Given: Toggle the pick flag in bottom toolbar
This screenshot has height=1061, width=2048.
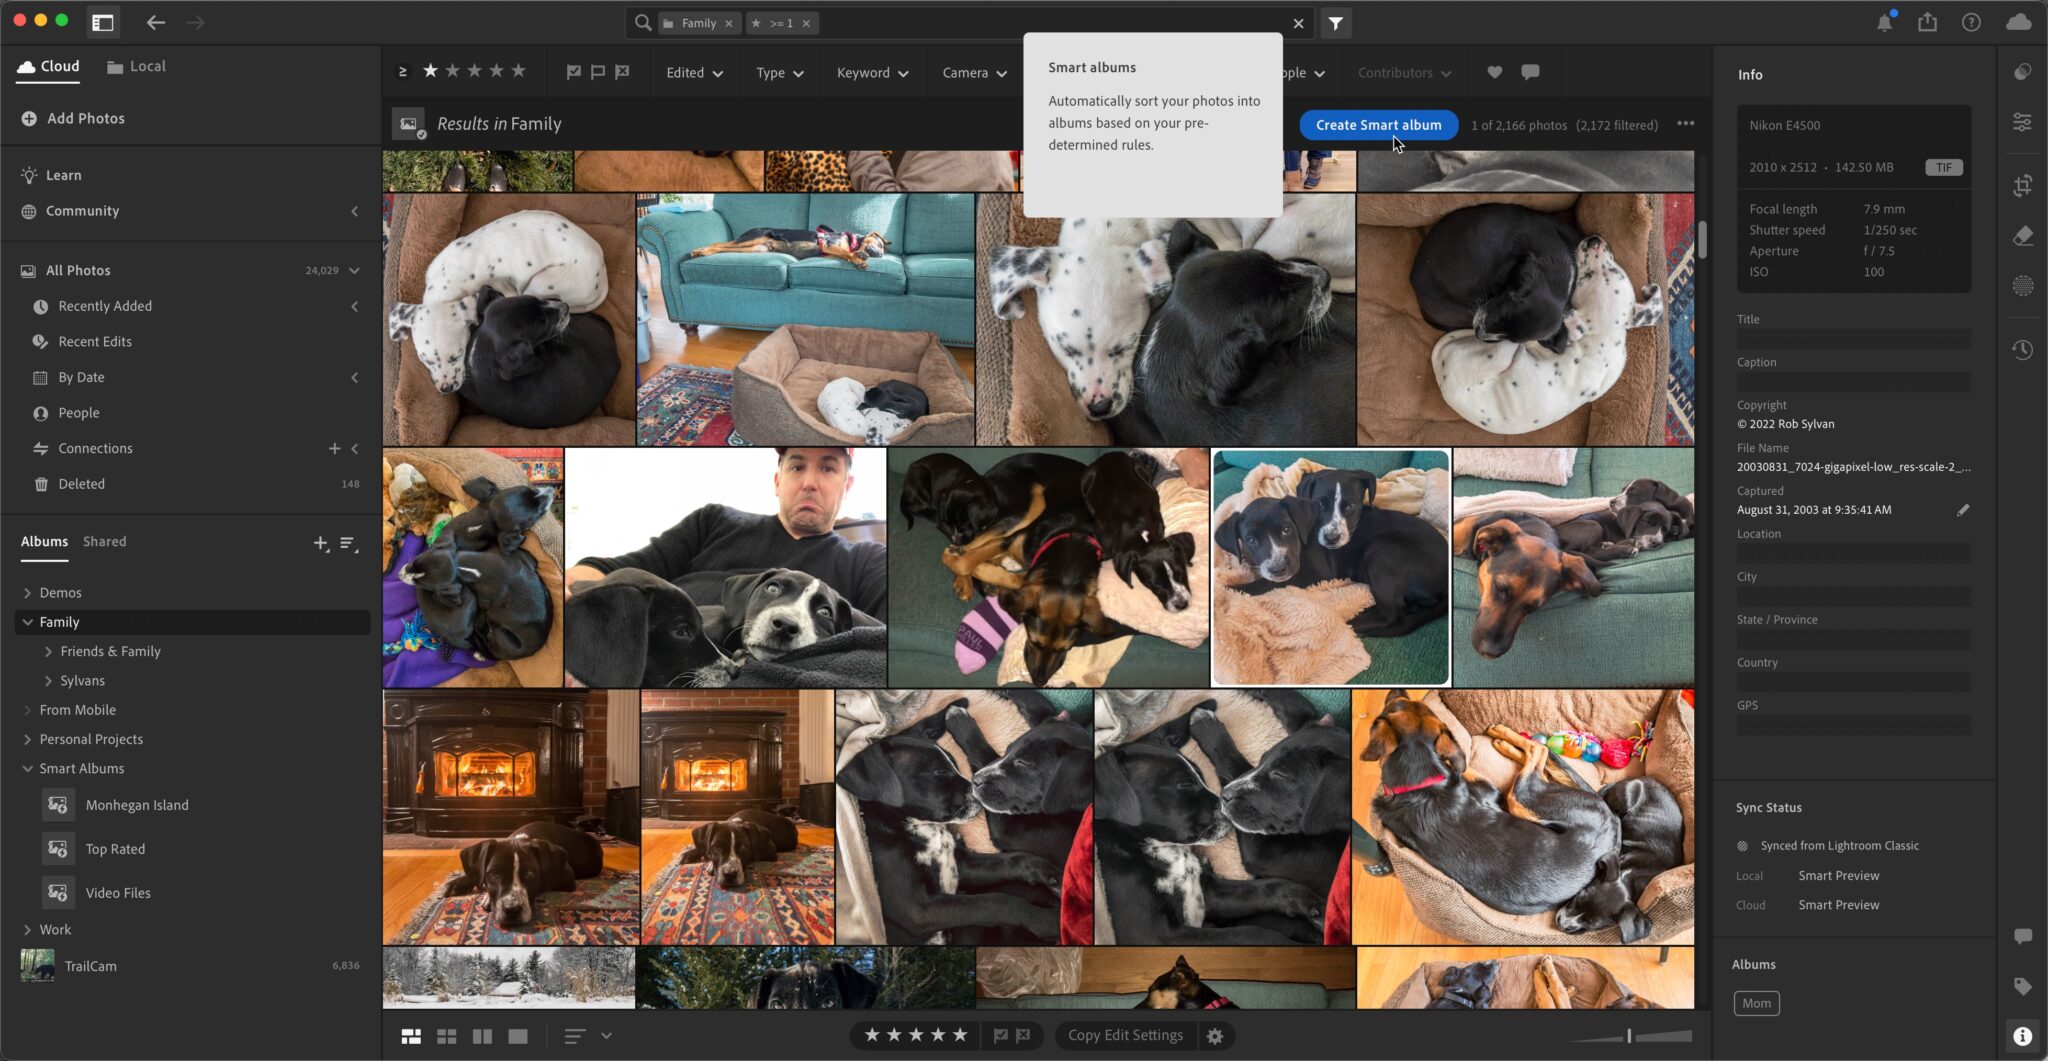Looking at the screenshot, I should 1001,1035.
